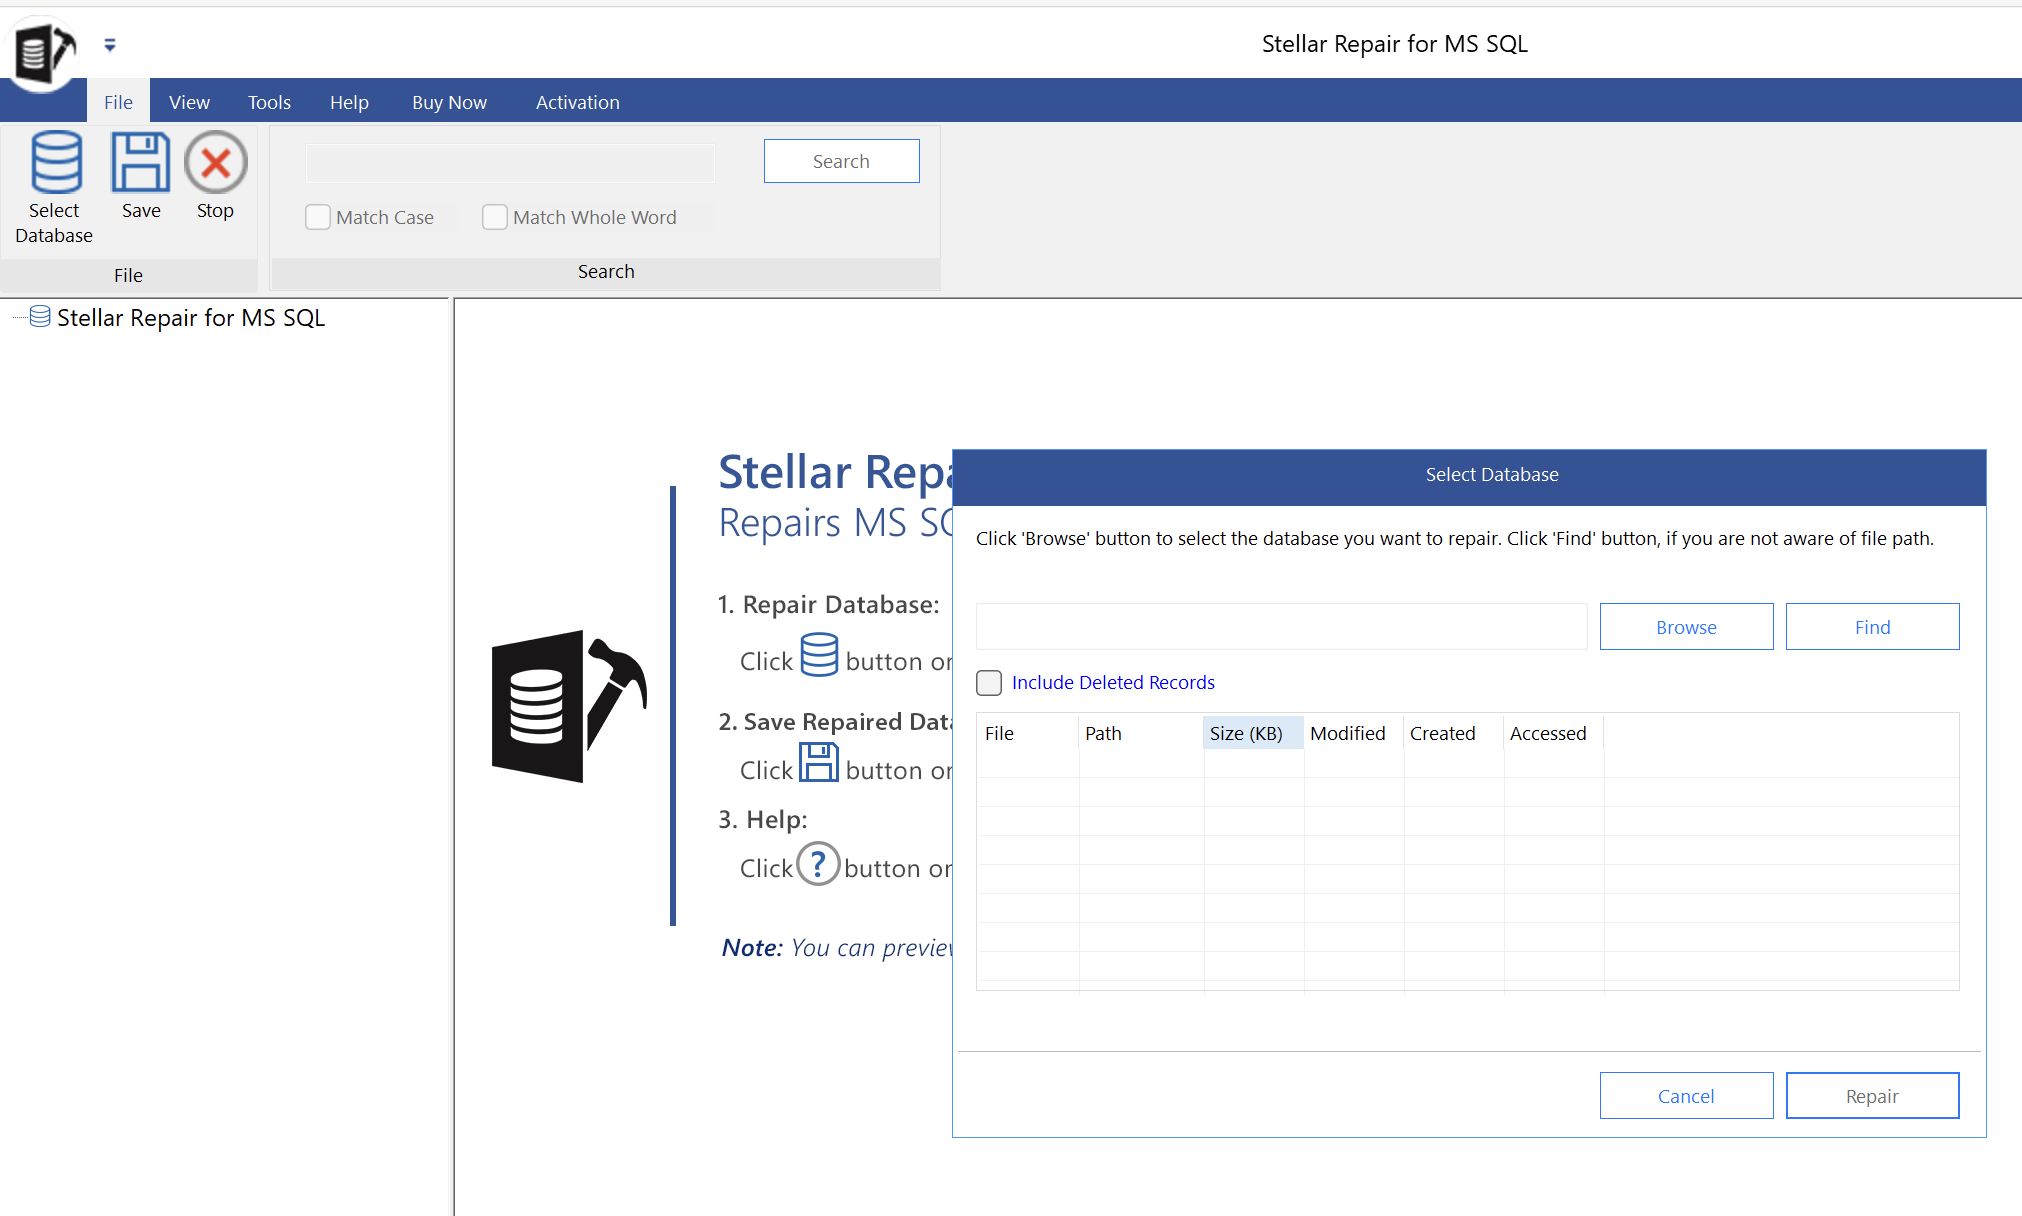
Task: Click the Stellar Repair application logo button
Action: [43, 52]
